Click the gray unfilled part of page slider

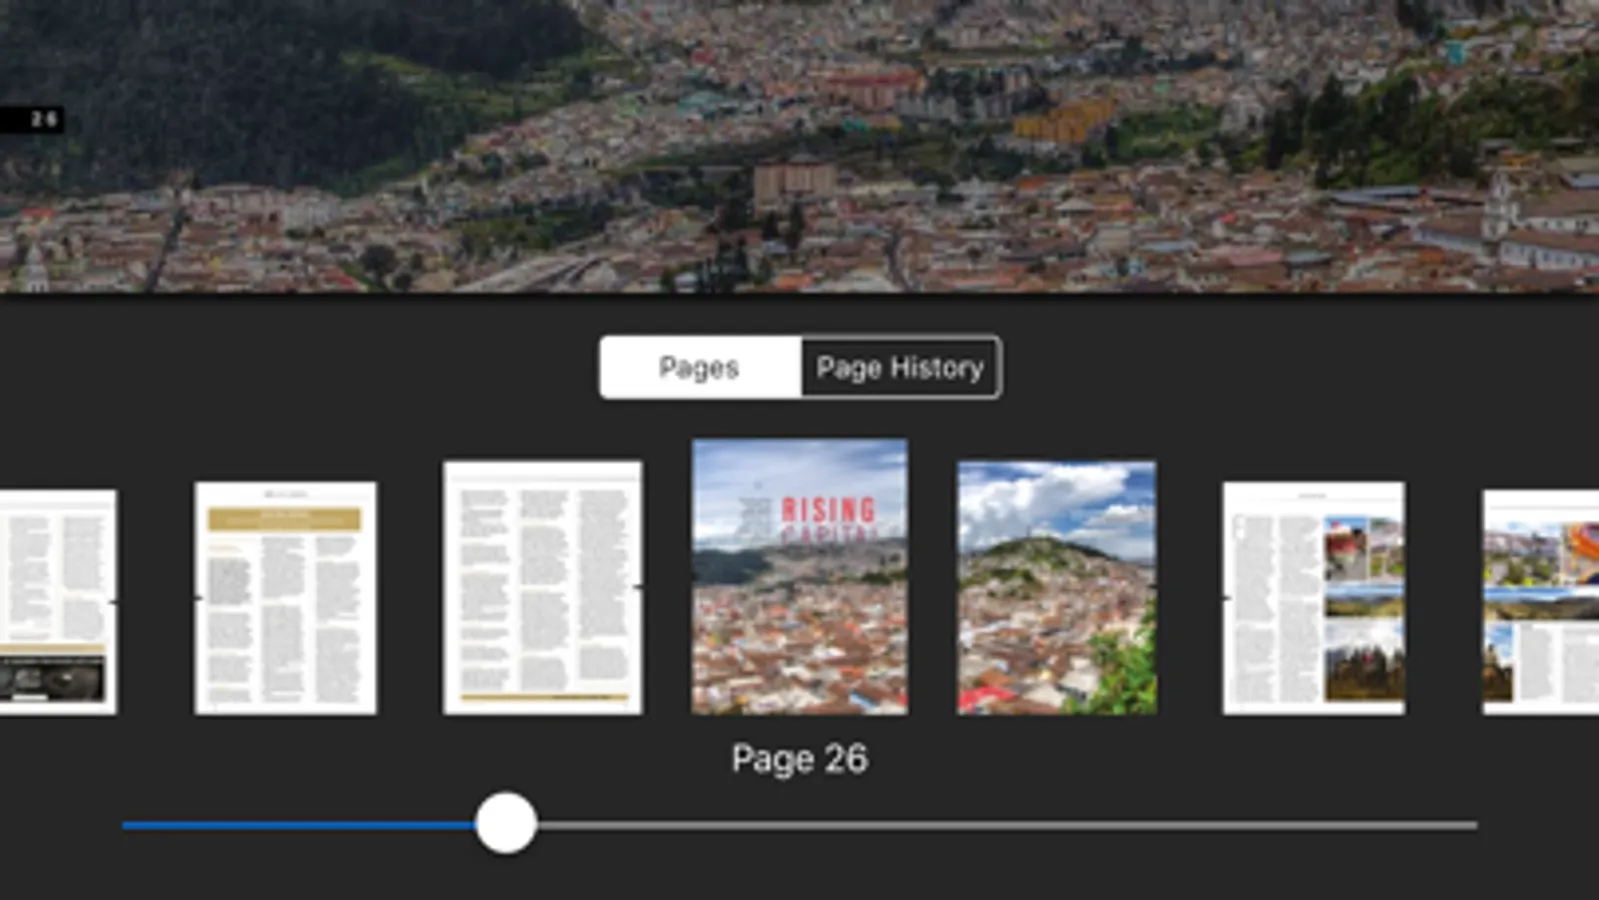(x=1000, y=826)
